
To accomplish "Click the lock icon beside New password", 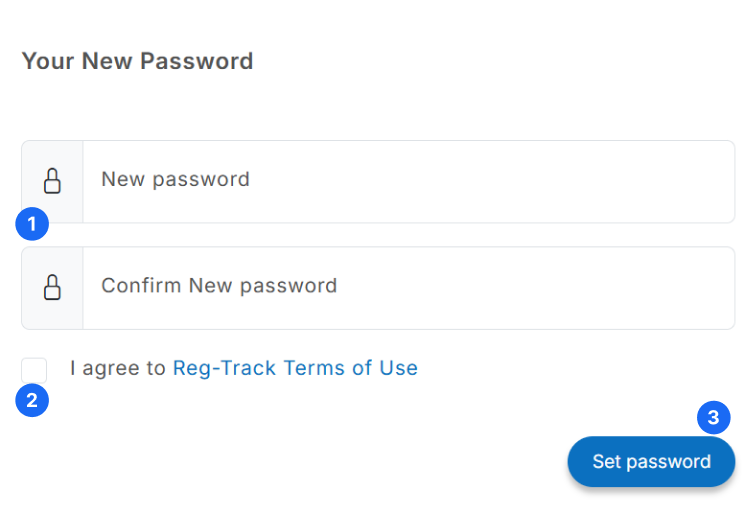I will pos(52,181).
